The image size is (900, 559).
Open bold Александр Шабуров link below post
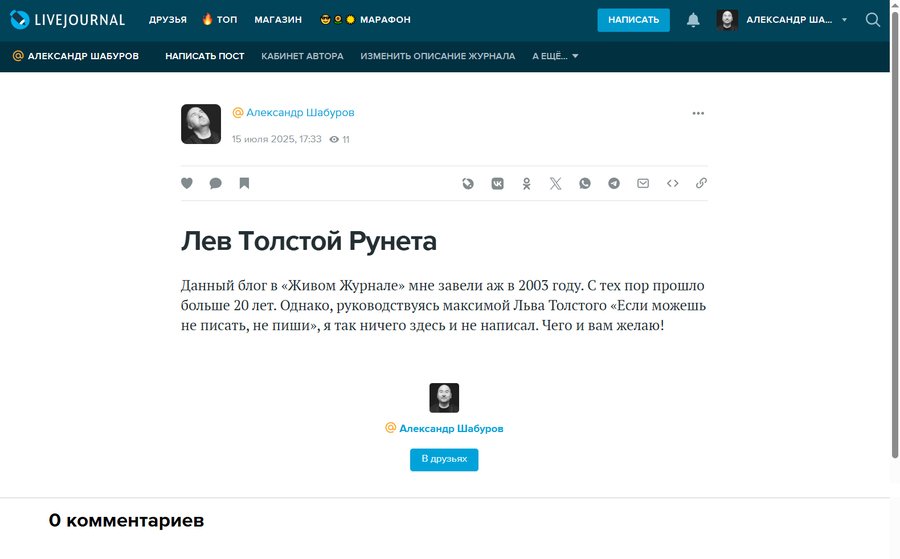[451, 428]
